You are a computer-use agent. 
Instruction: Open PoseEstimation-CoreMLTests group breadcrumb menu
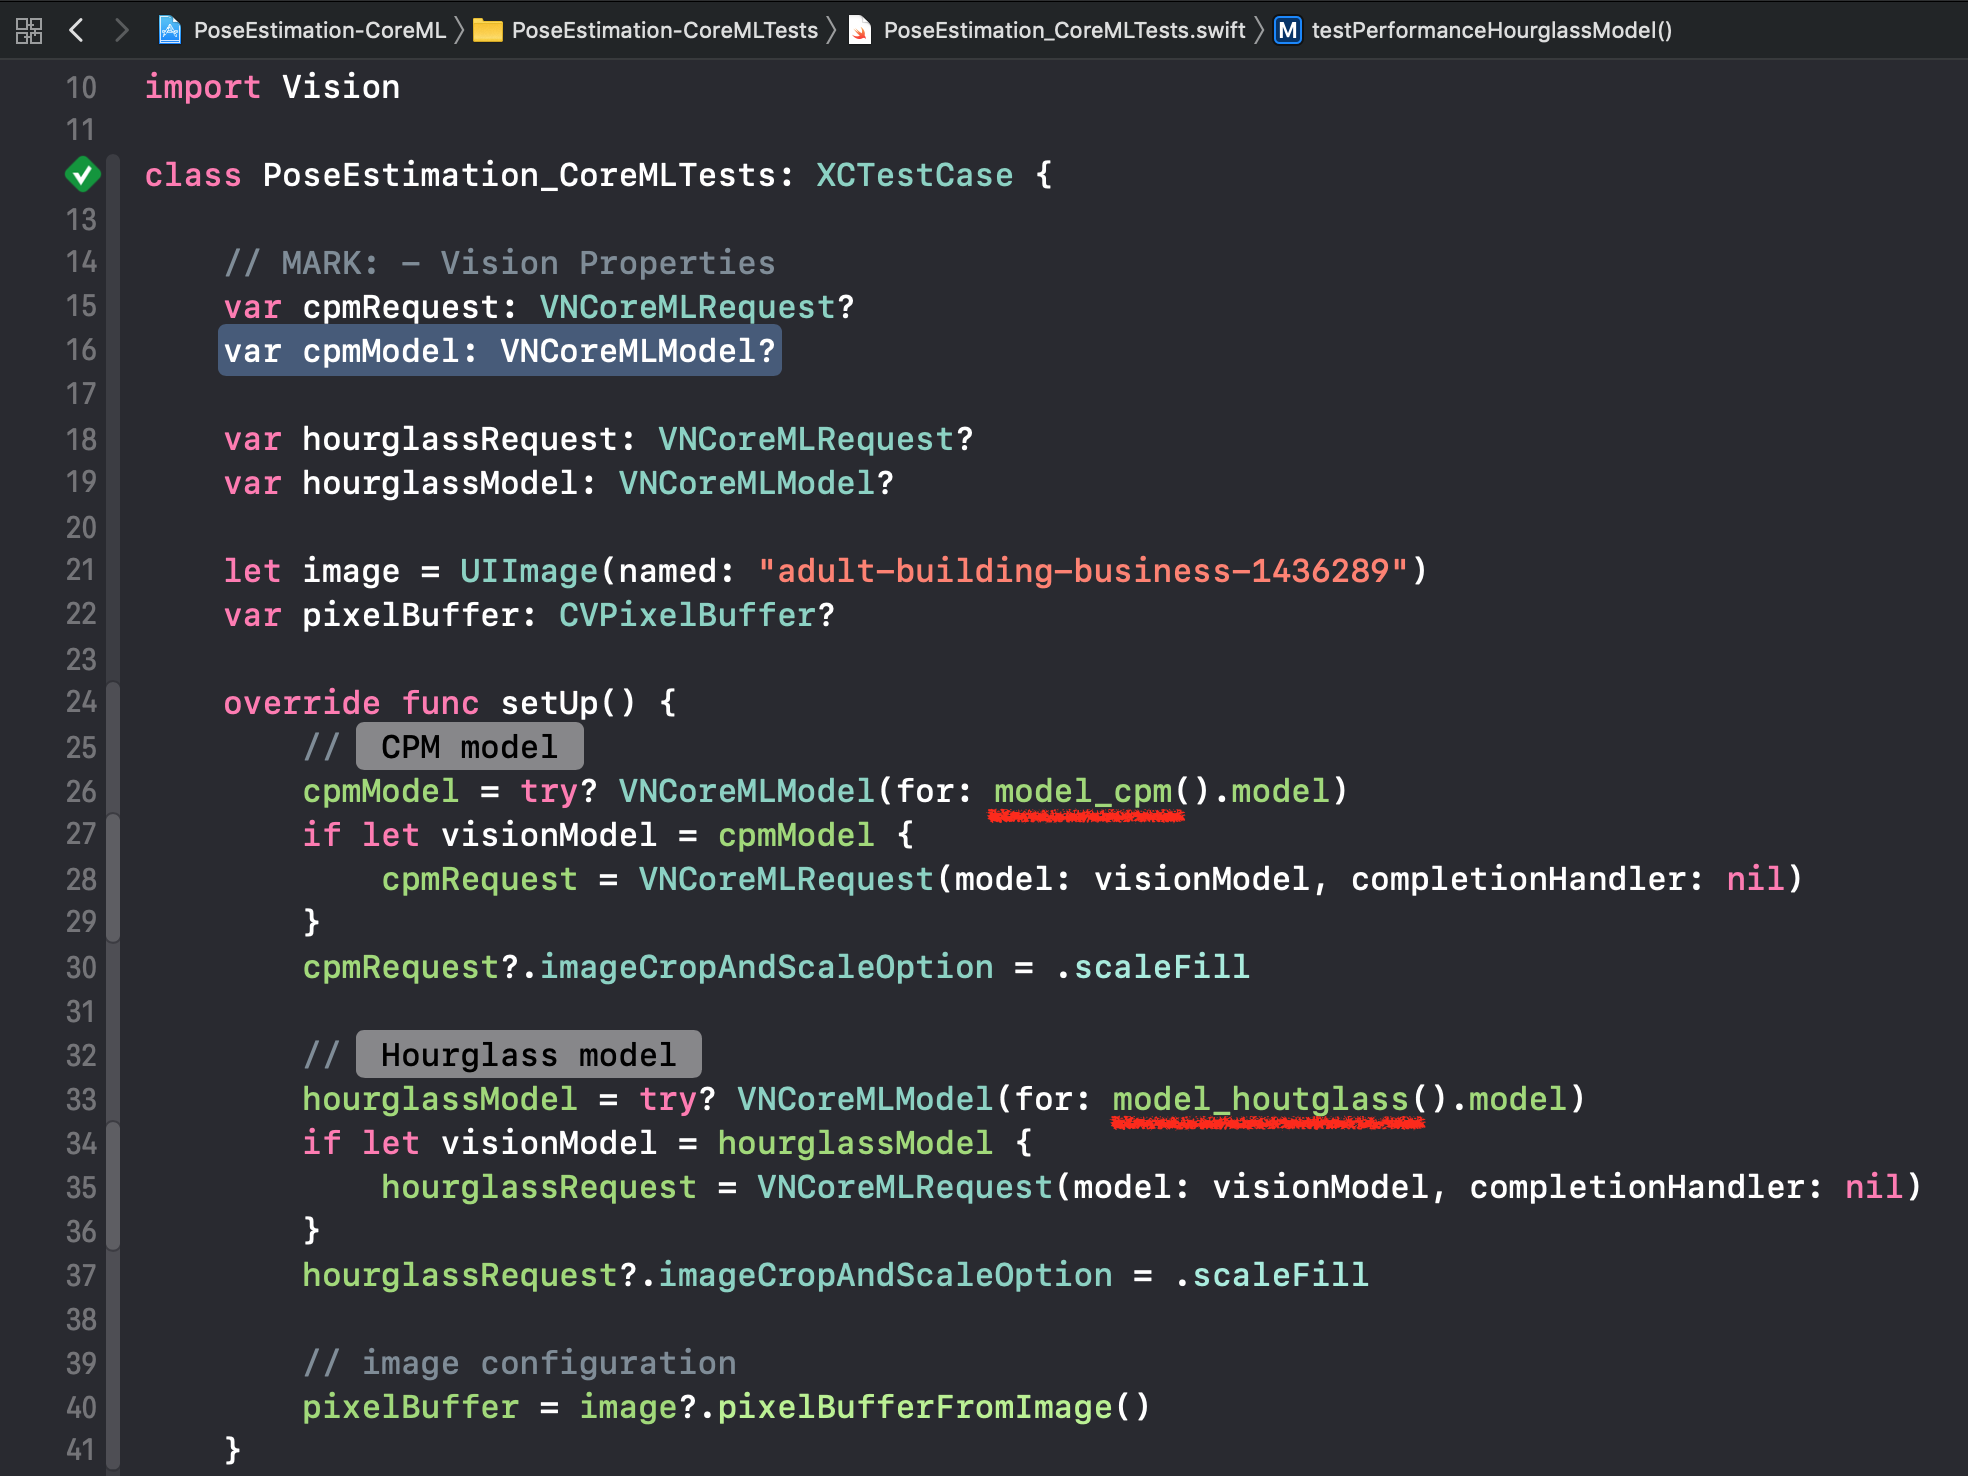click(664, 31)
